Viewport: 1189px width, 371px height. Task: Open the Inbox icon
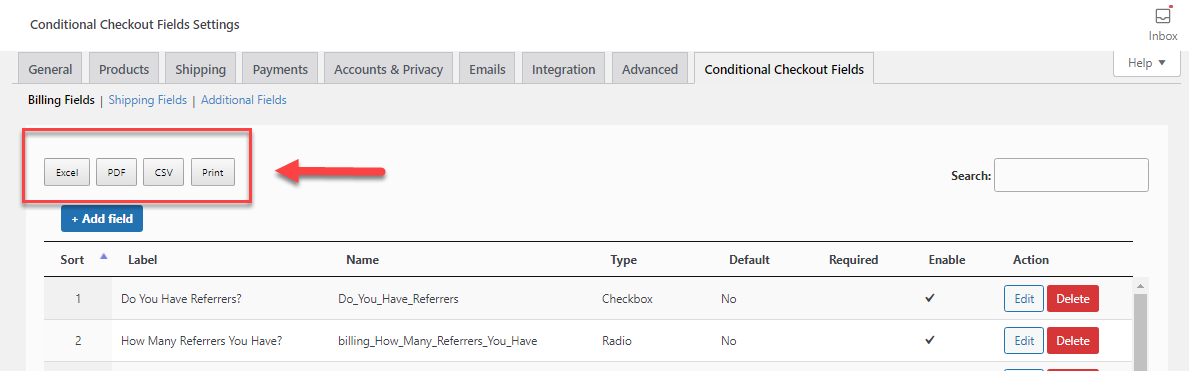point(1162,24)
